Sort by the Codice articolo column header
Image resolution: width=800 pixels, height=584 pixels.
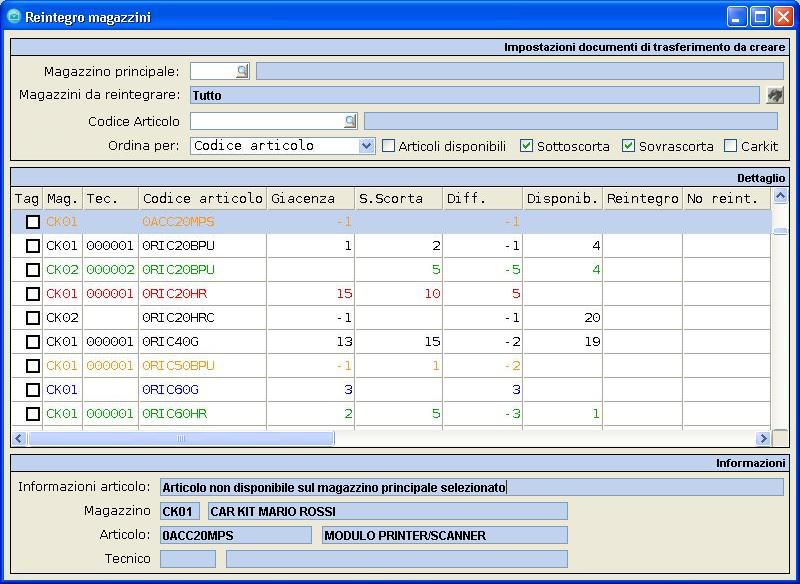pyautogui.click(x=203, y=198)
